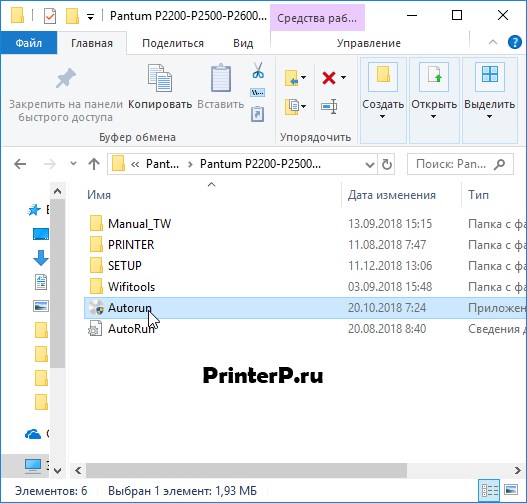527x503 pixels.
Task: Select the SETUP folder
Action: point(305,266)
